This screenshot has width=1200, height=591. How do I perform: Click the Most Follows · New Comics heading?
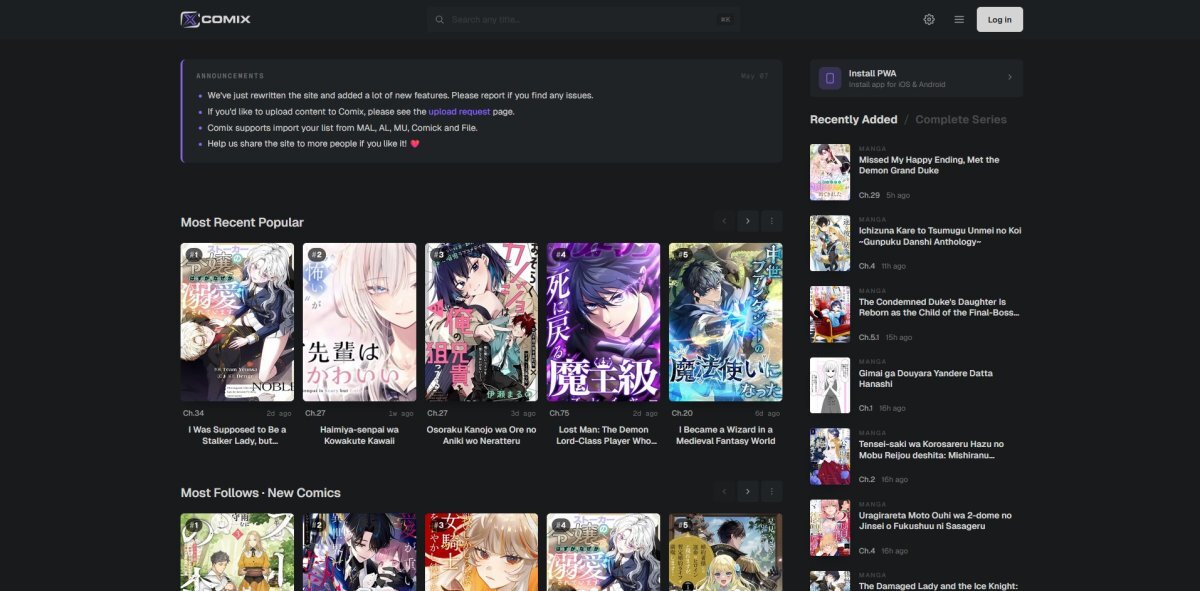(261, 493)
